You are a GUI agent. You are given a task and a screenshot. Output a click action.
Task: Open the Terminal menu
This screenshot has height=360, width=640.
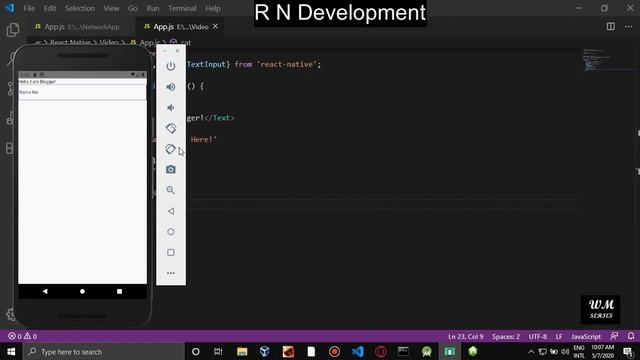(182, 8)
